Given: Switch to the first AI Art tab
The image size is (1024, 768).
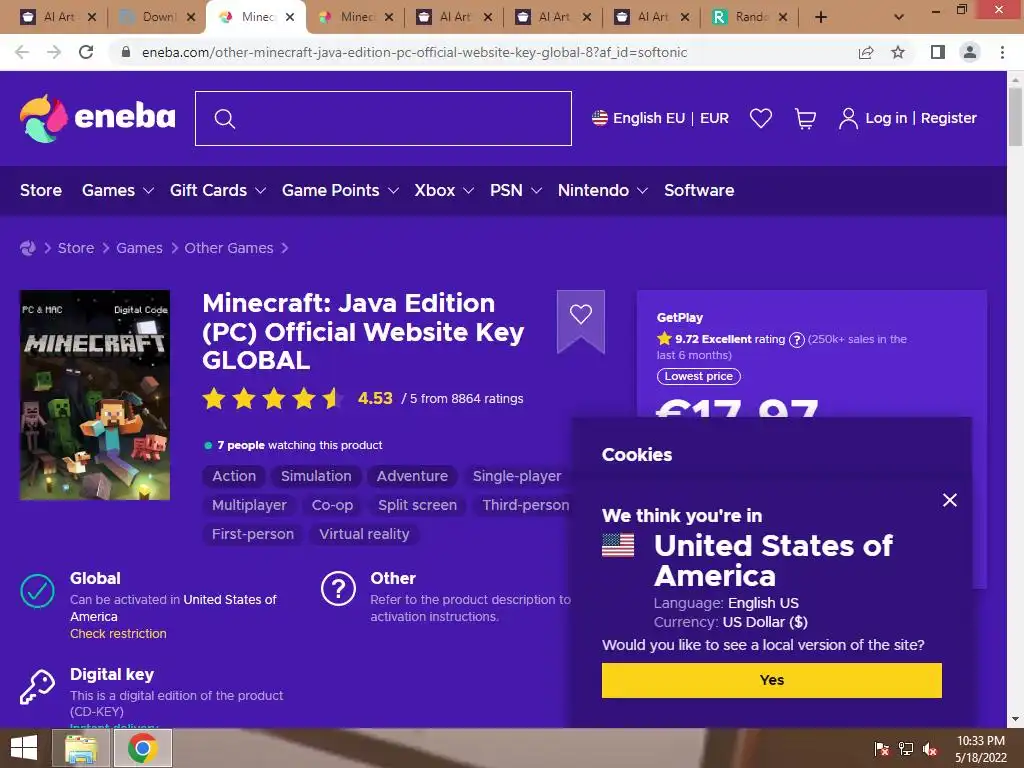Looking at the screenshot, I should [58, 17].
